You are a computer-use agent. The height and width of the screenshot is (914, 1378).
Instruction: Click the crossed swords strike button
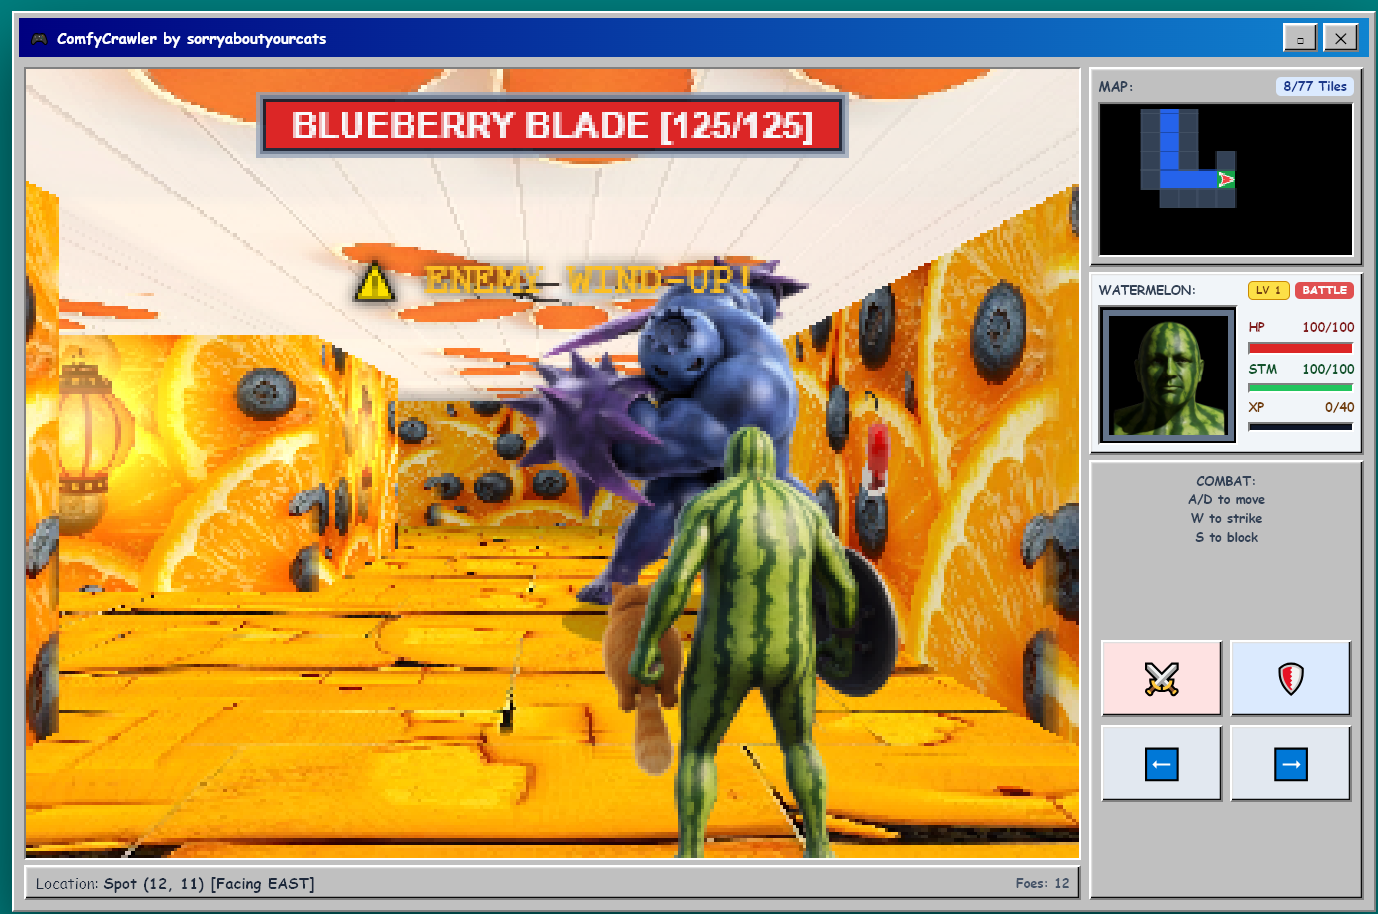(x=1161, y=678)
